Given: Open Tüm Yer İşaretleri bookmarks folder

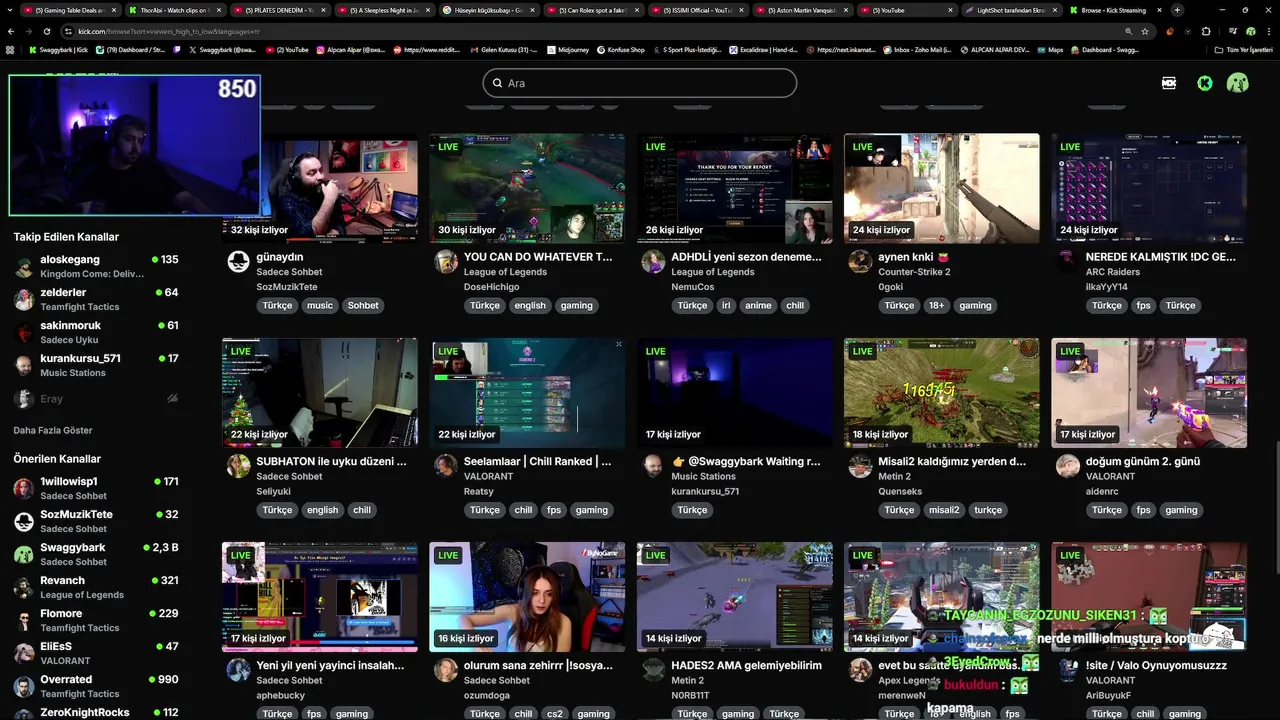Looking at the screenshot, I should (1243, 49).
